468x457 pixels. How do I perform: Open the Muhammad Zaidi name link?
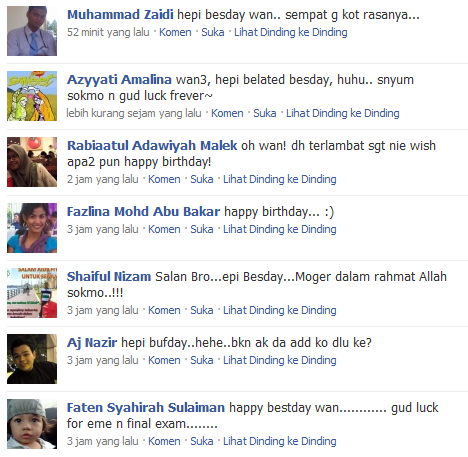(x=120, y=15)
